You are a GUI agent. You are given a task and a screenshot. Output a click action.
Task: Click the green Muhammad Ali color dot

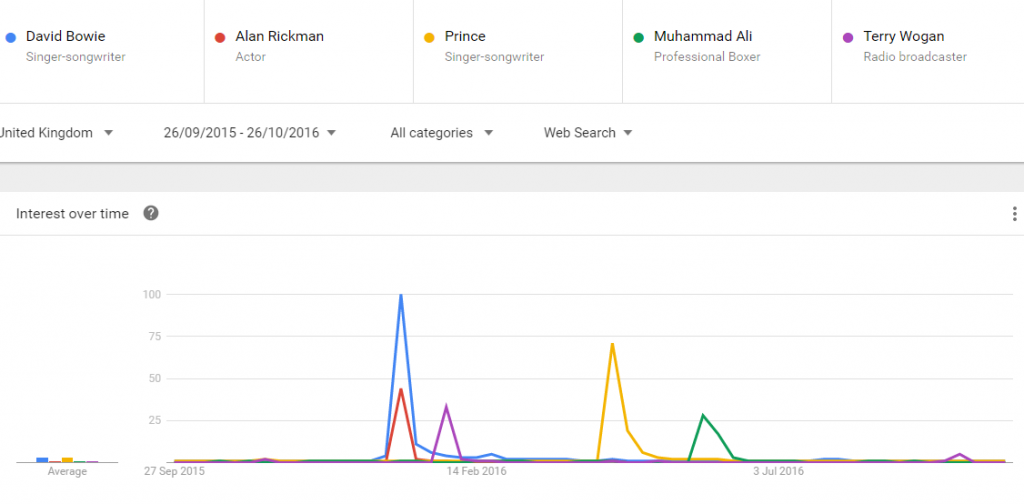(x=639, y=37)
